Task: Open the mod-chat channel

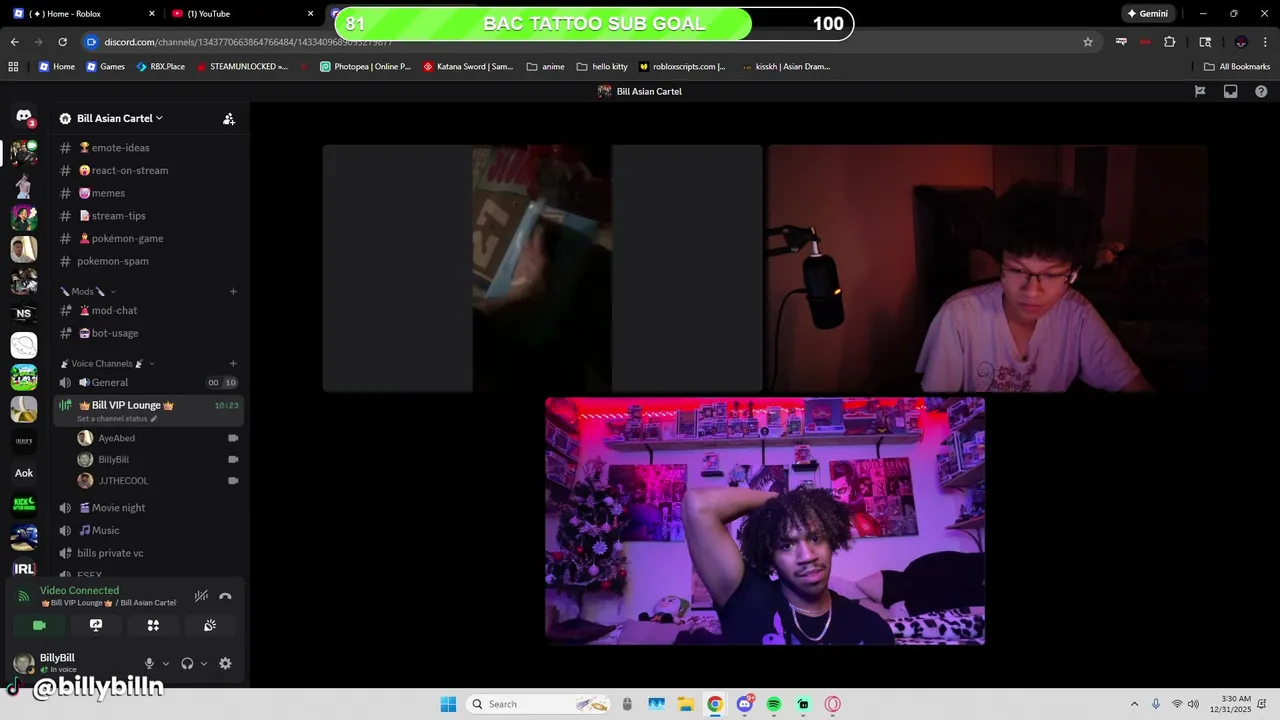Action: tap(150, 310)
